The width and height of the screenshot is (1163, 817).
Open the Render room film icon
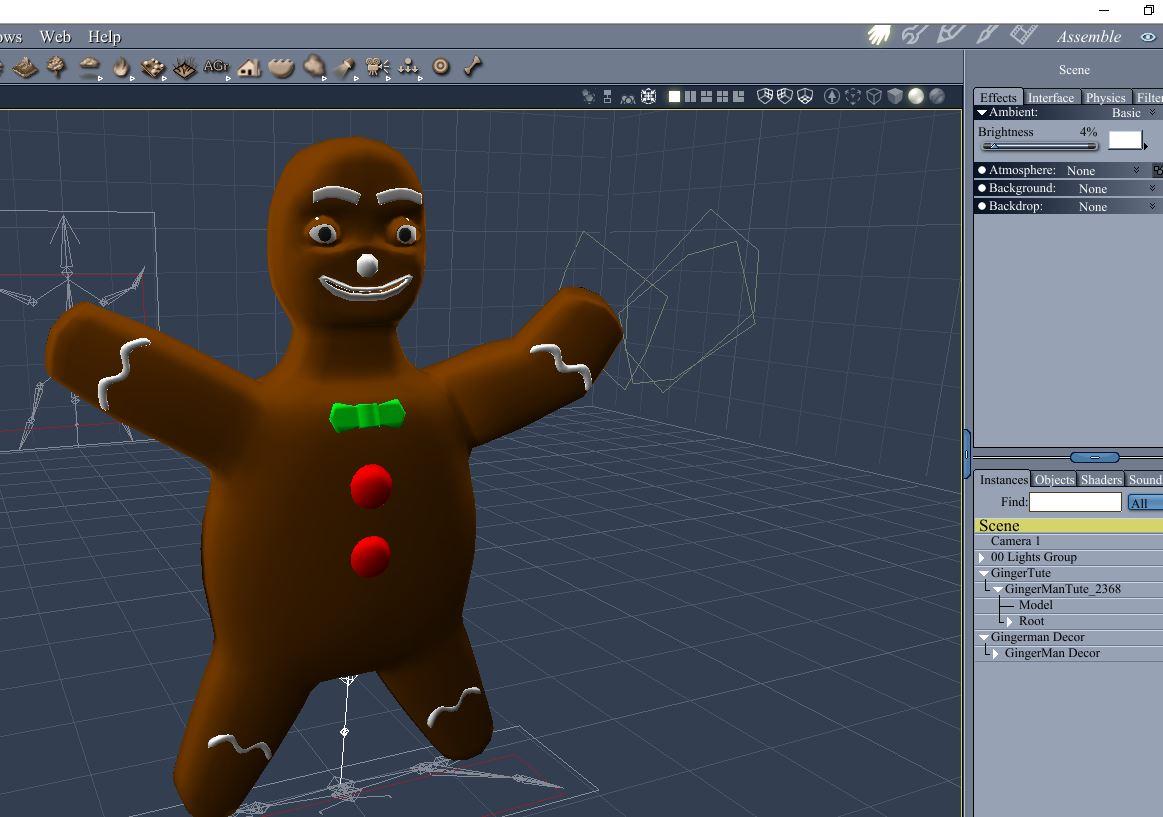pos(1024,34)
